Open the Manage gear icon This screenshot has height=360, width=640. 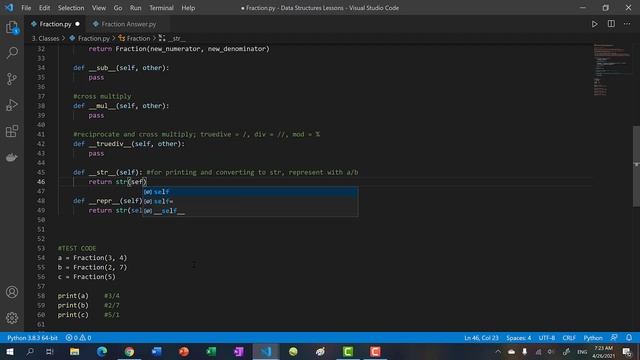point(12,318)
